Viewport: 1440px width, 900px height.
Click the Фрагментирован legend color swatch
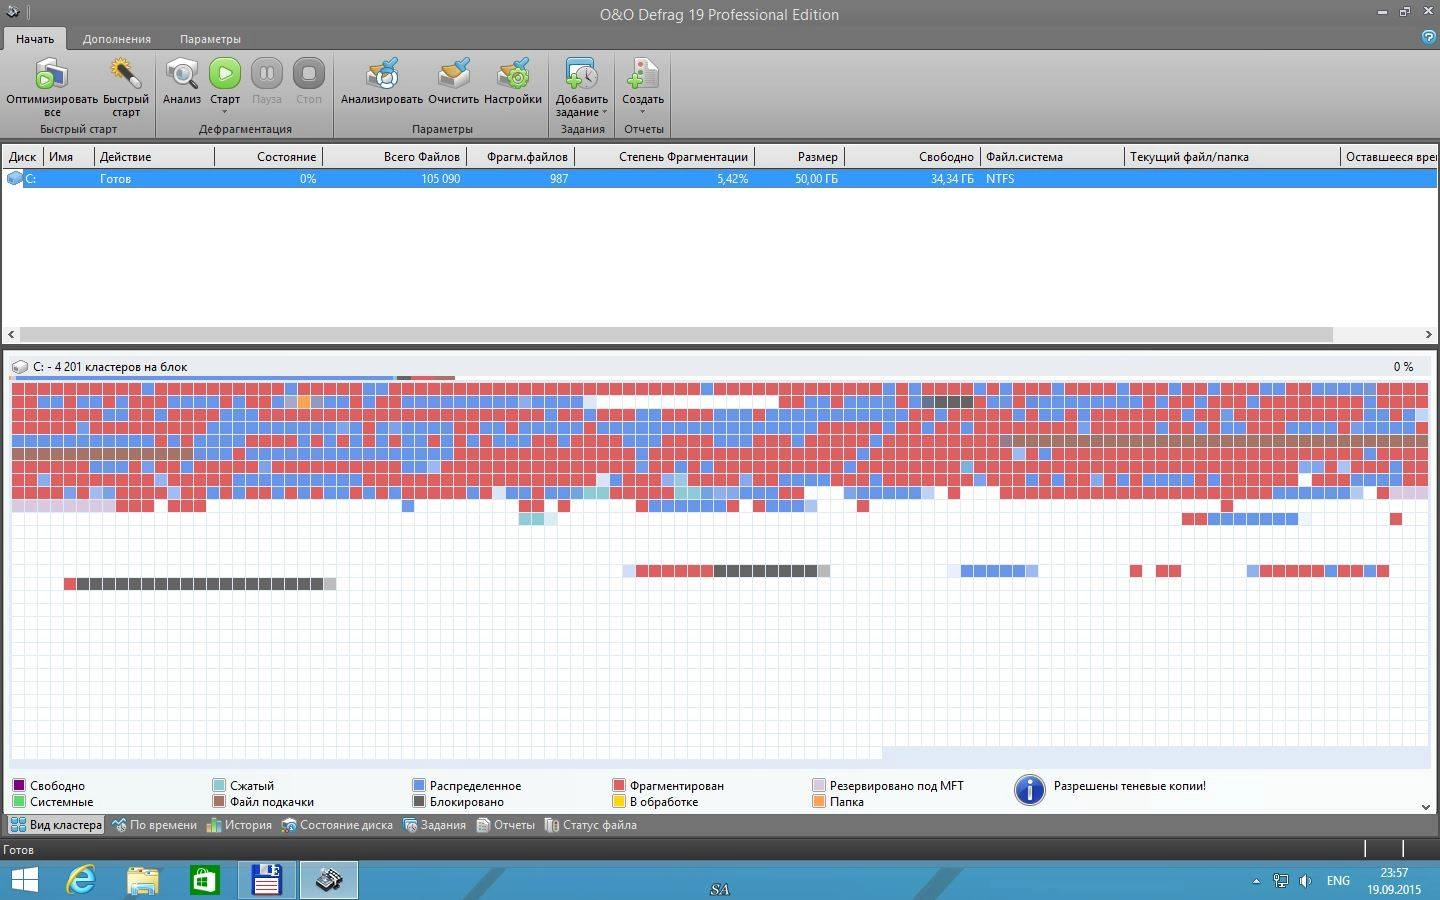point(619,786)
